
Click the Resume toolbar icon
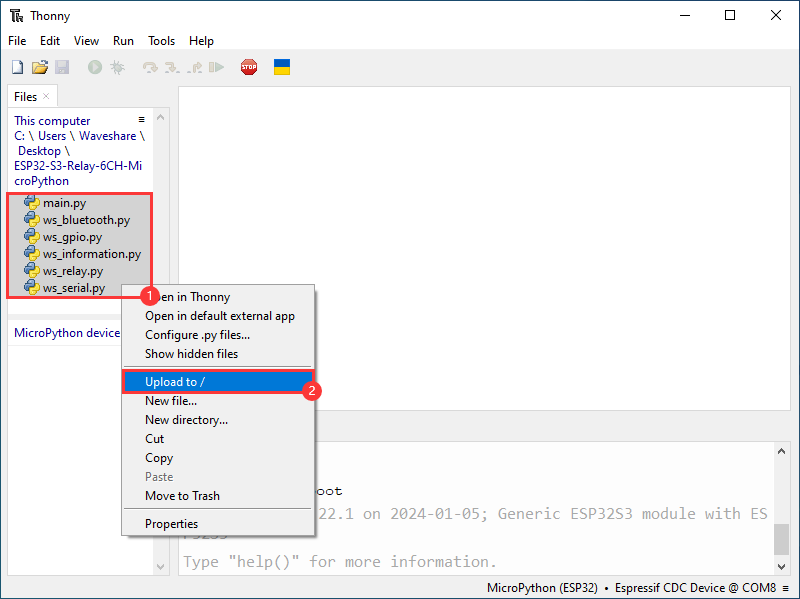coord(216,67)
